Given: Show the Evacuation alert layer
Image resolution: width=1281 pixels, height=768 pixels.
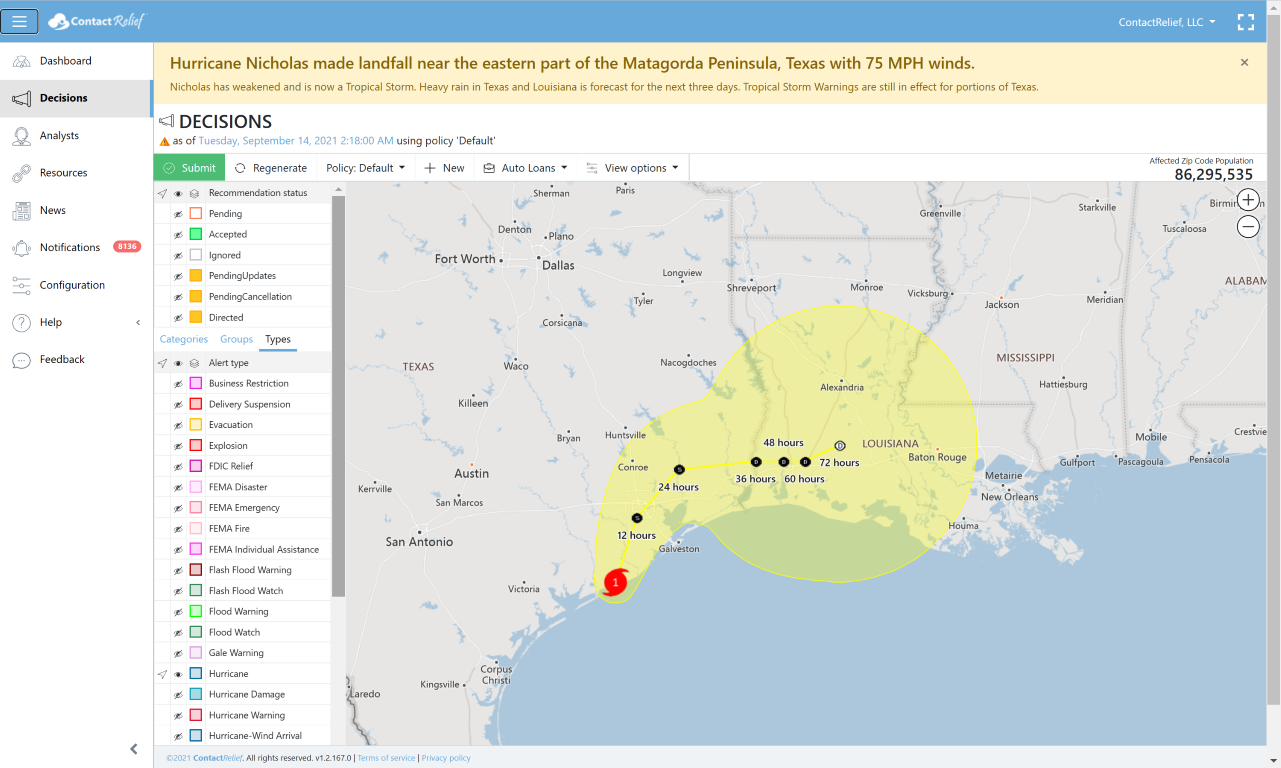Looking at the screenshot, I should point(178,425).
